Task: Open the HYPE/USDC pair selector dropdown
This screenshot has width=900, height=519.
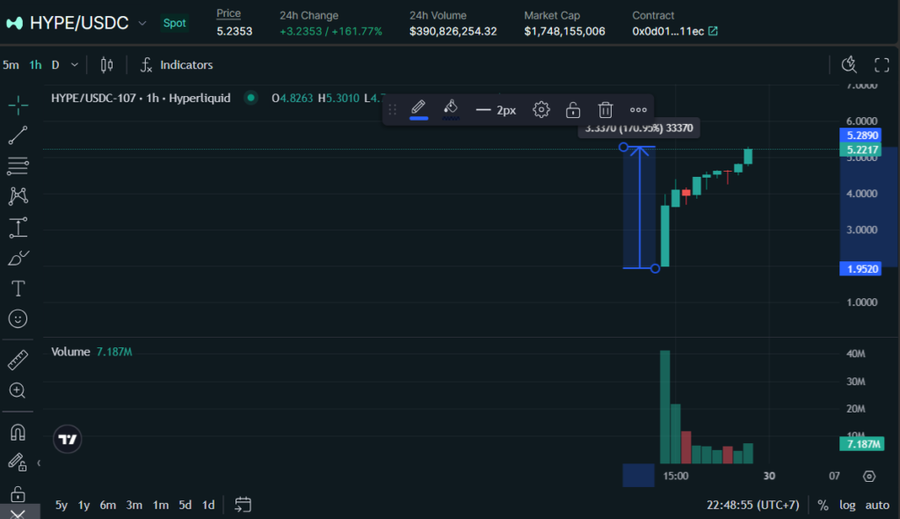Action: [142, 24]
